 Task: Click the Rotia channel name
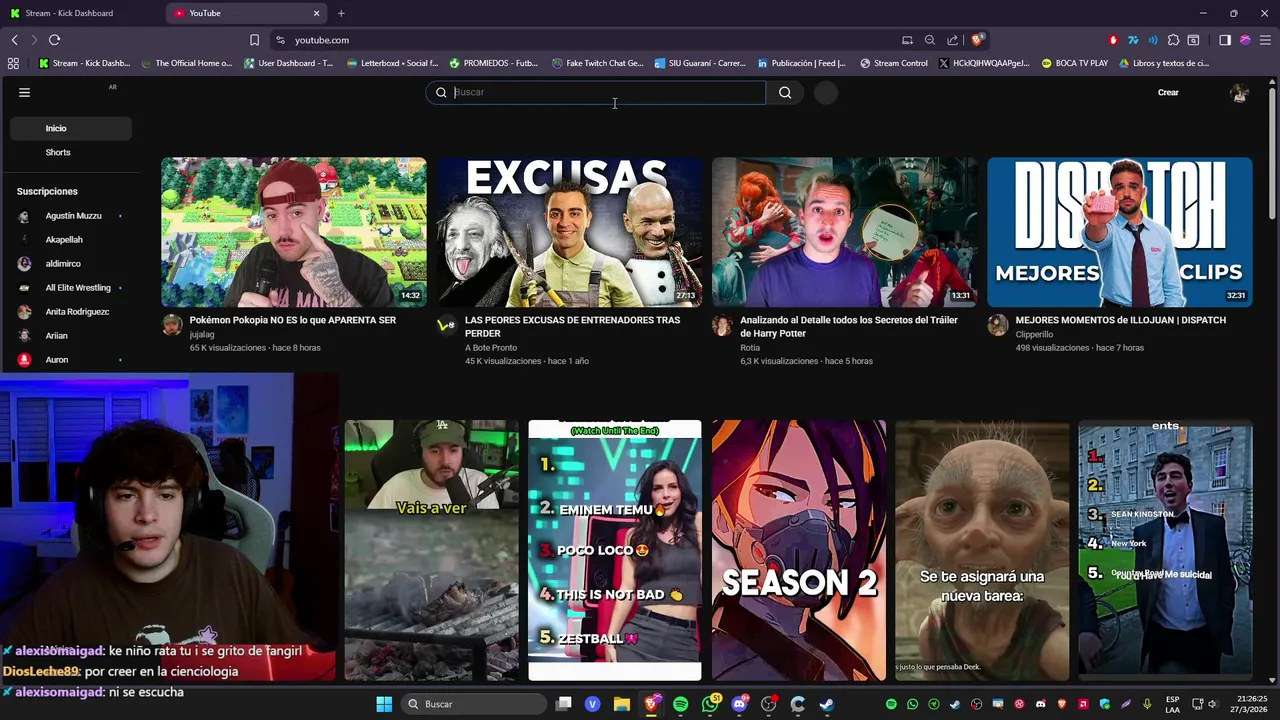click(750, 347)
